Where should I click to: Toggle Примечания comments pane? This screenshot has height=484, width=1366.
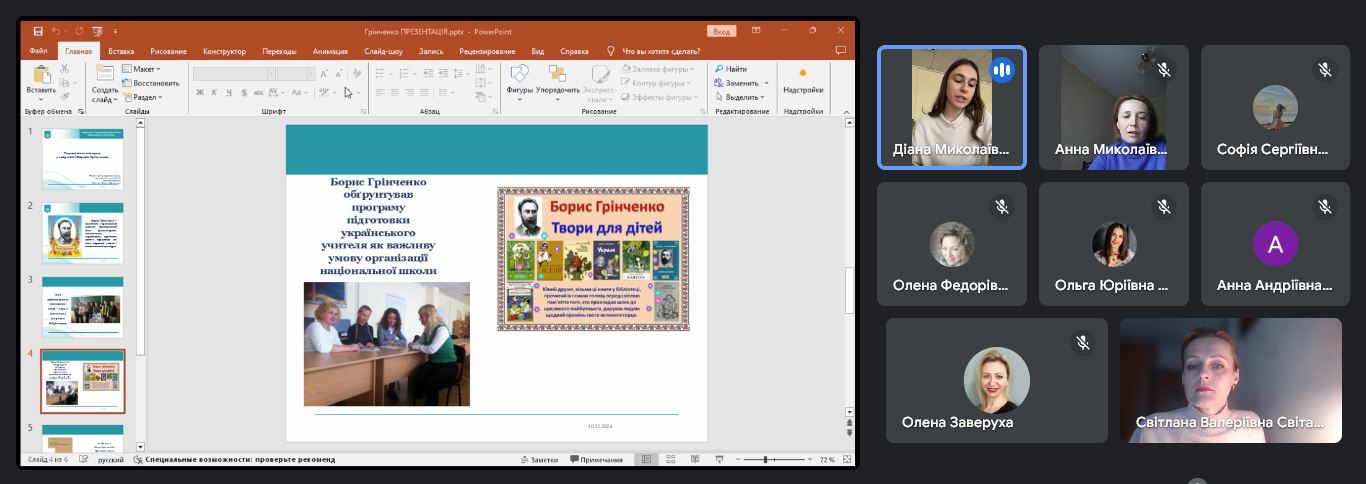point(596,460)
